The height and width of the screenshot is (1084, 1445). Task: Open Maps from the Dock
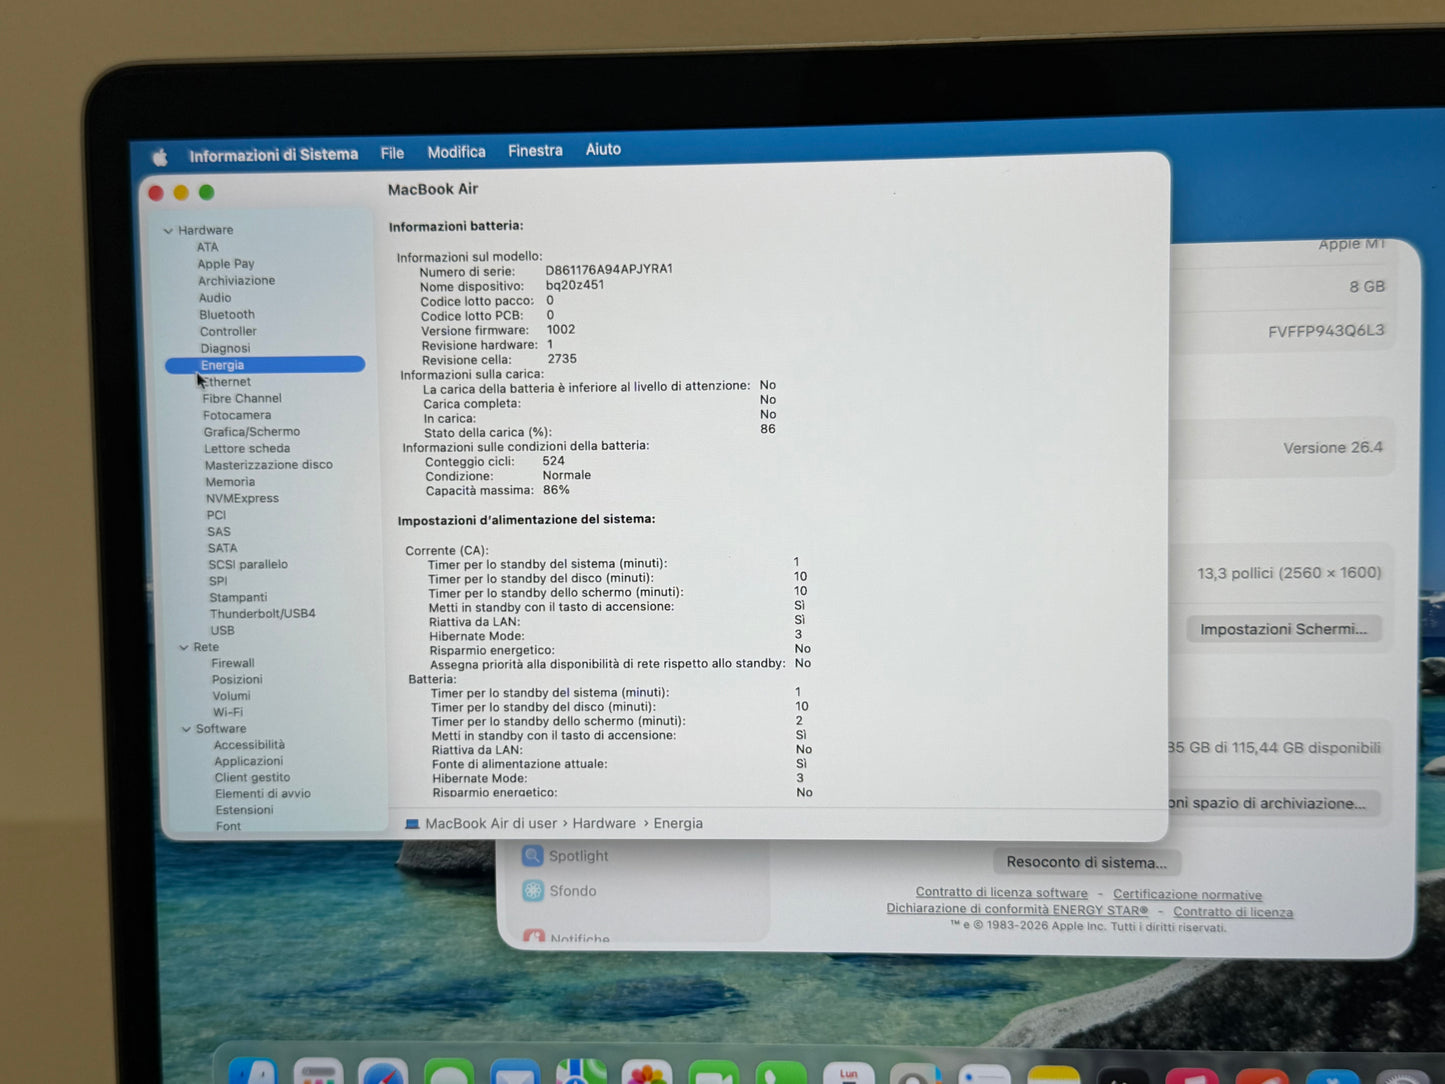[x=581, y=1071]
